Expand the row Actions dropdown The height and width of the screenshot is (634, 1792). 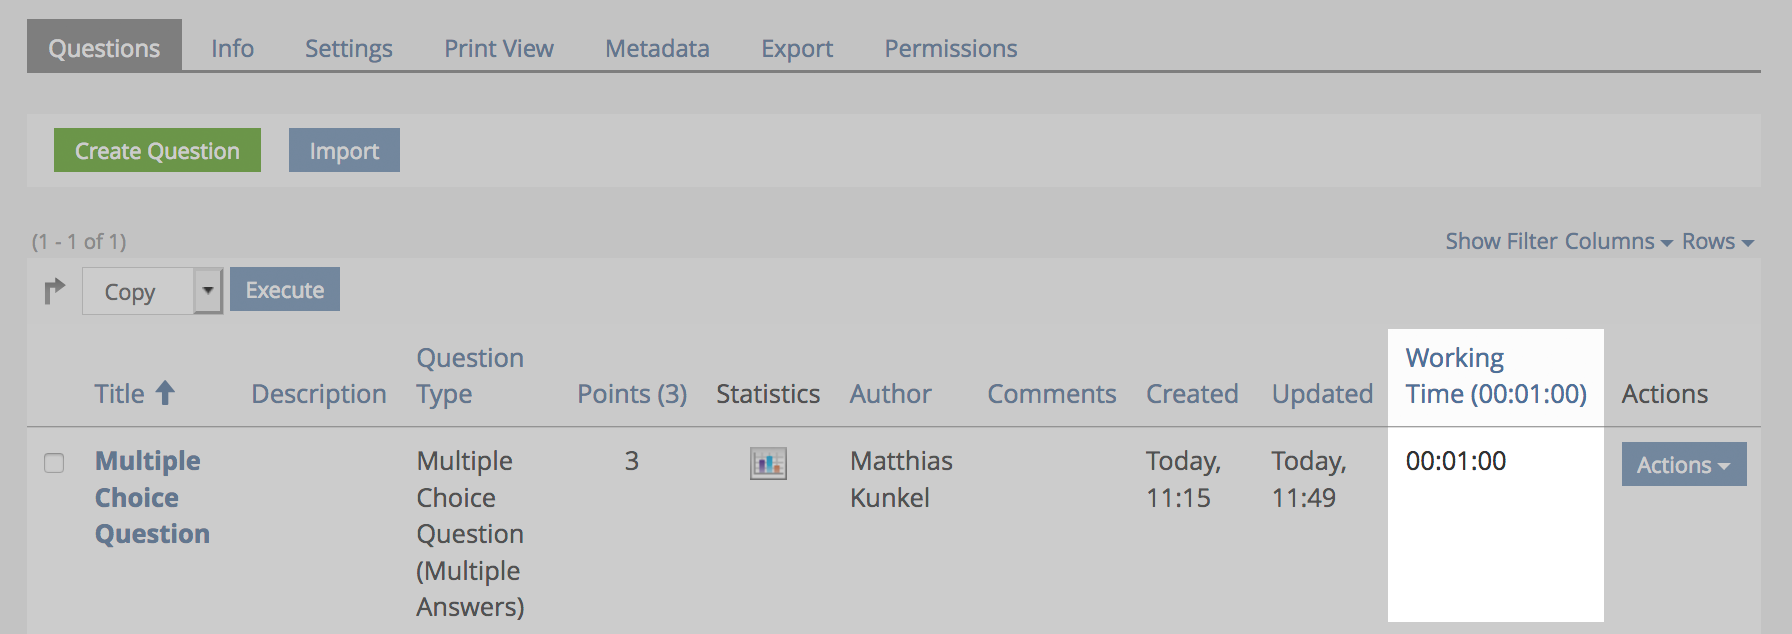pyautogui.click(x=1683, y=464)
